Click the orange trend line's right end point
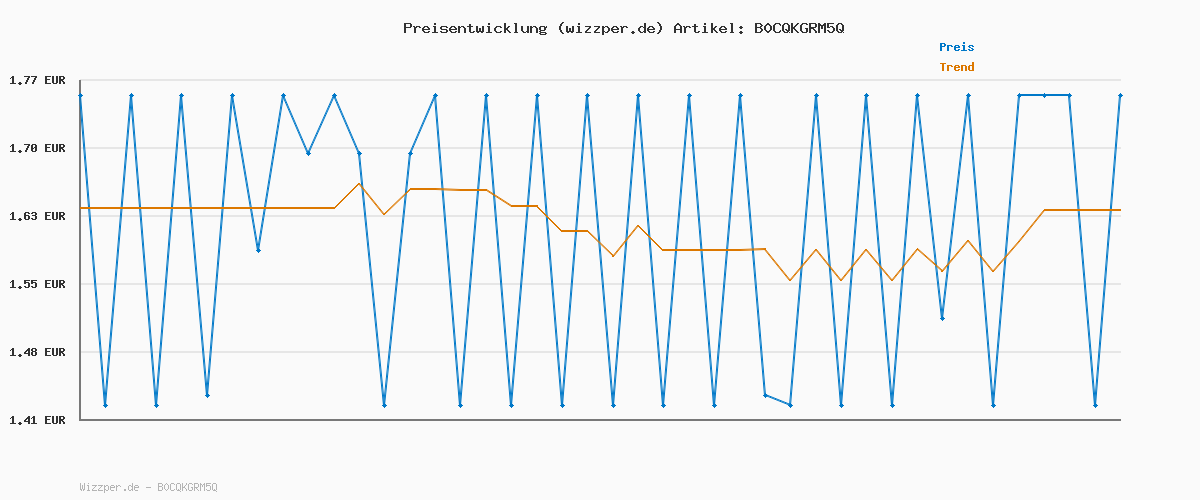The height and width of the screenshot is (500, 1200). point(1120,210)
